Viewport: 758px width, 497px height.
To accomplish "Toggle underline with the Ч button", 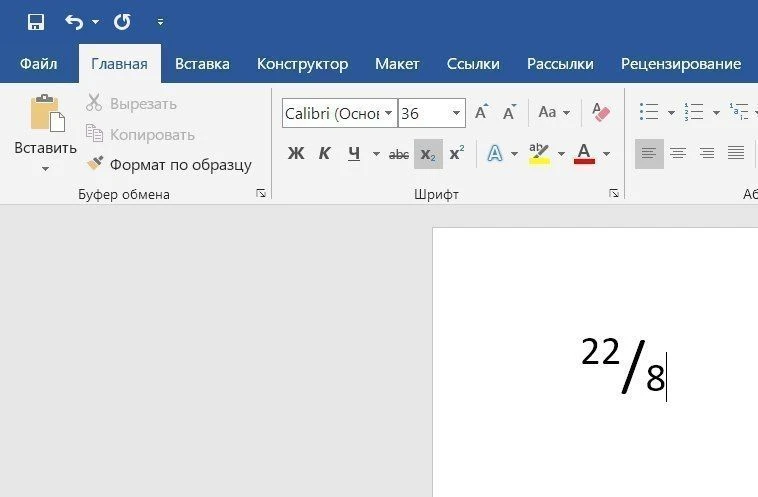I will [354, 154].
